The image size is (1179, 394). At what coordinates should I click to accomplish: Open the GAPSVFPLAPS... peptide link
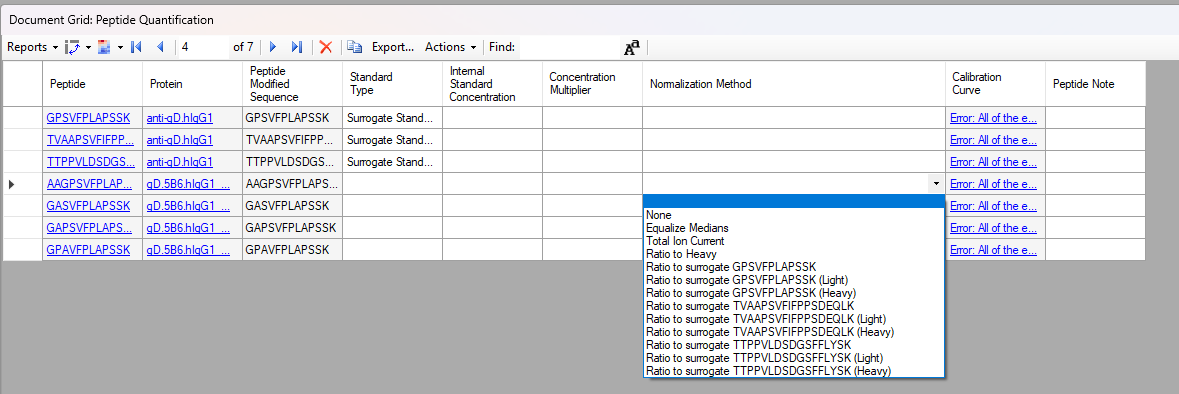pos(90,227)
